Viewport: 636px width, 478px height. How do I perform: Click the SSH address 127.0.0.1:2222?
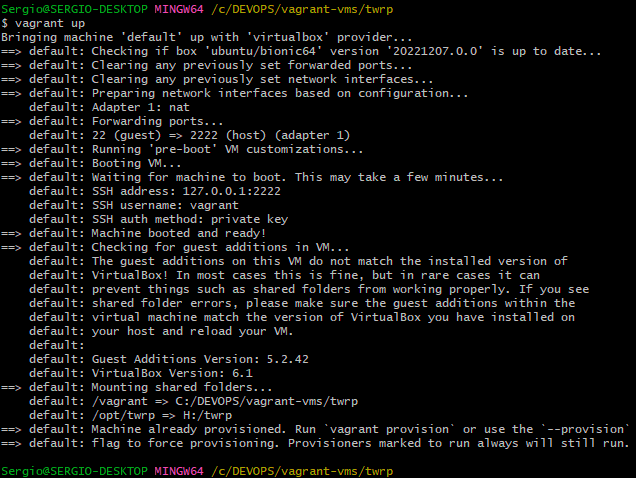click(x=232, y=191)
